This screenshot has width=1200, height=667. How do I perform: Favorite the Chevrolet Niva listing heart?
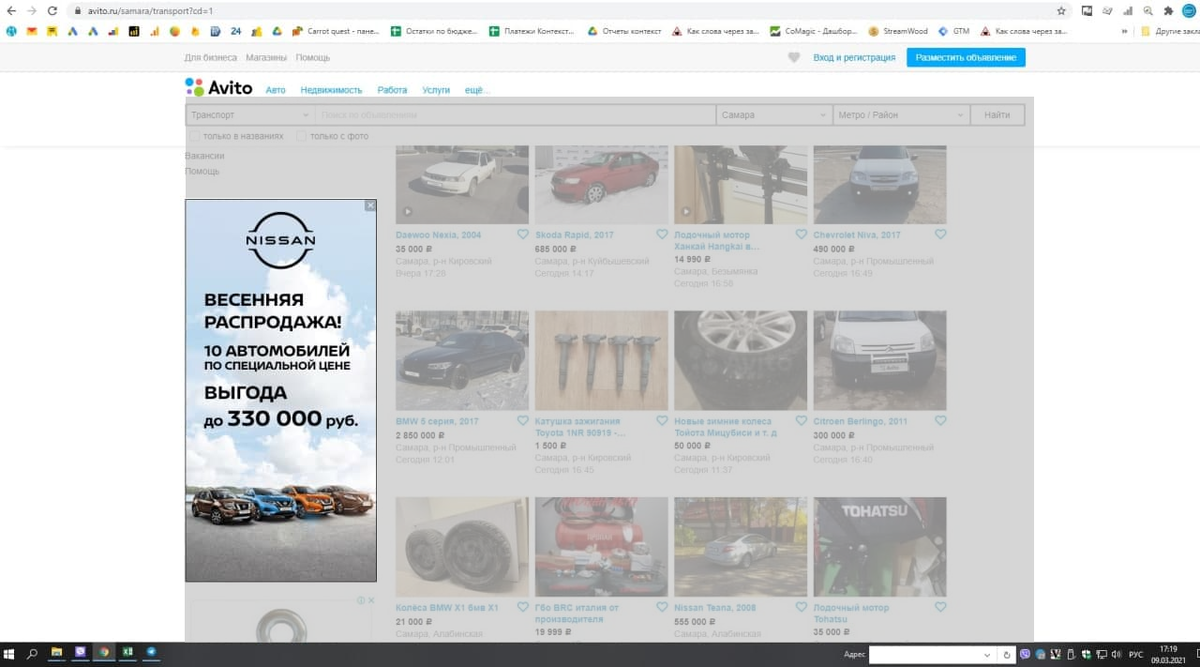940,234
